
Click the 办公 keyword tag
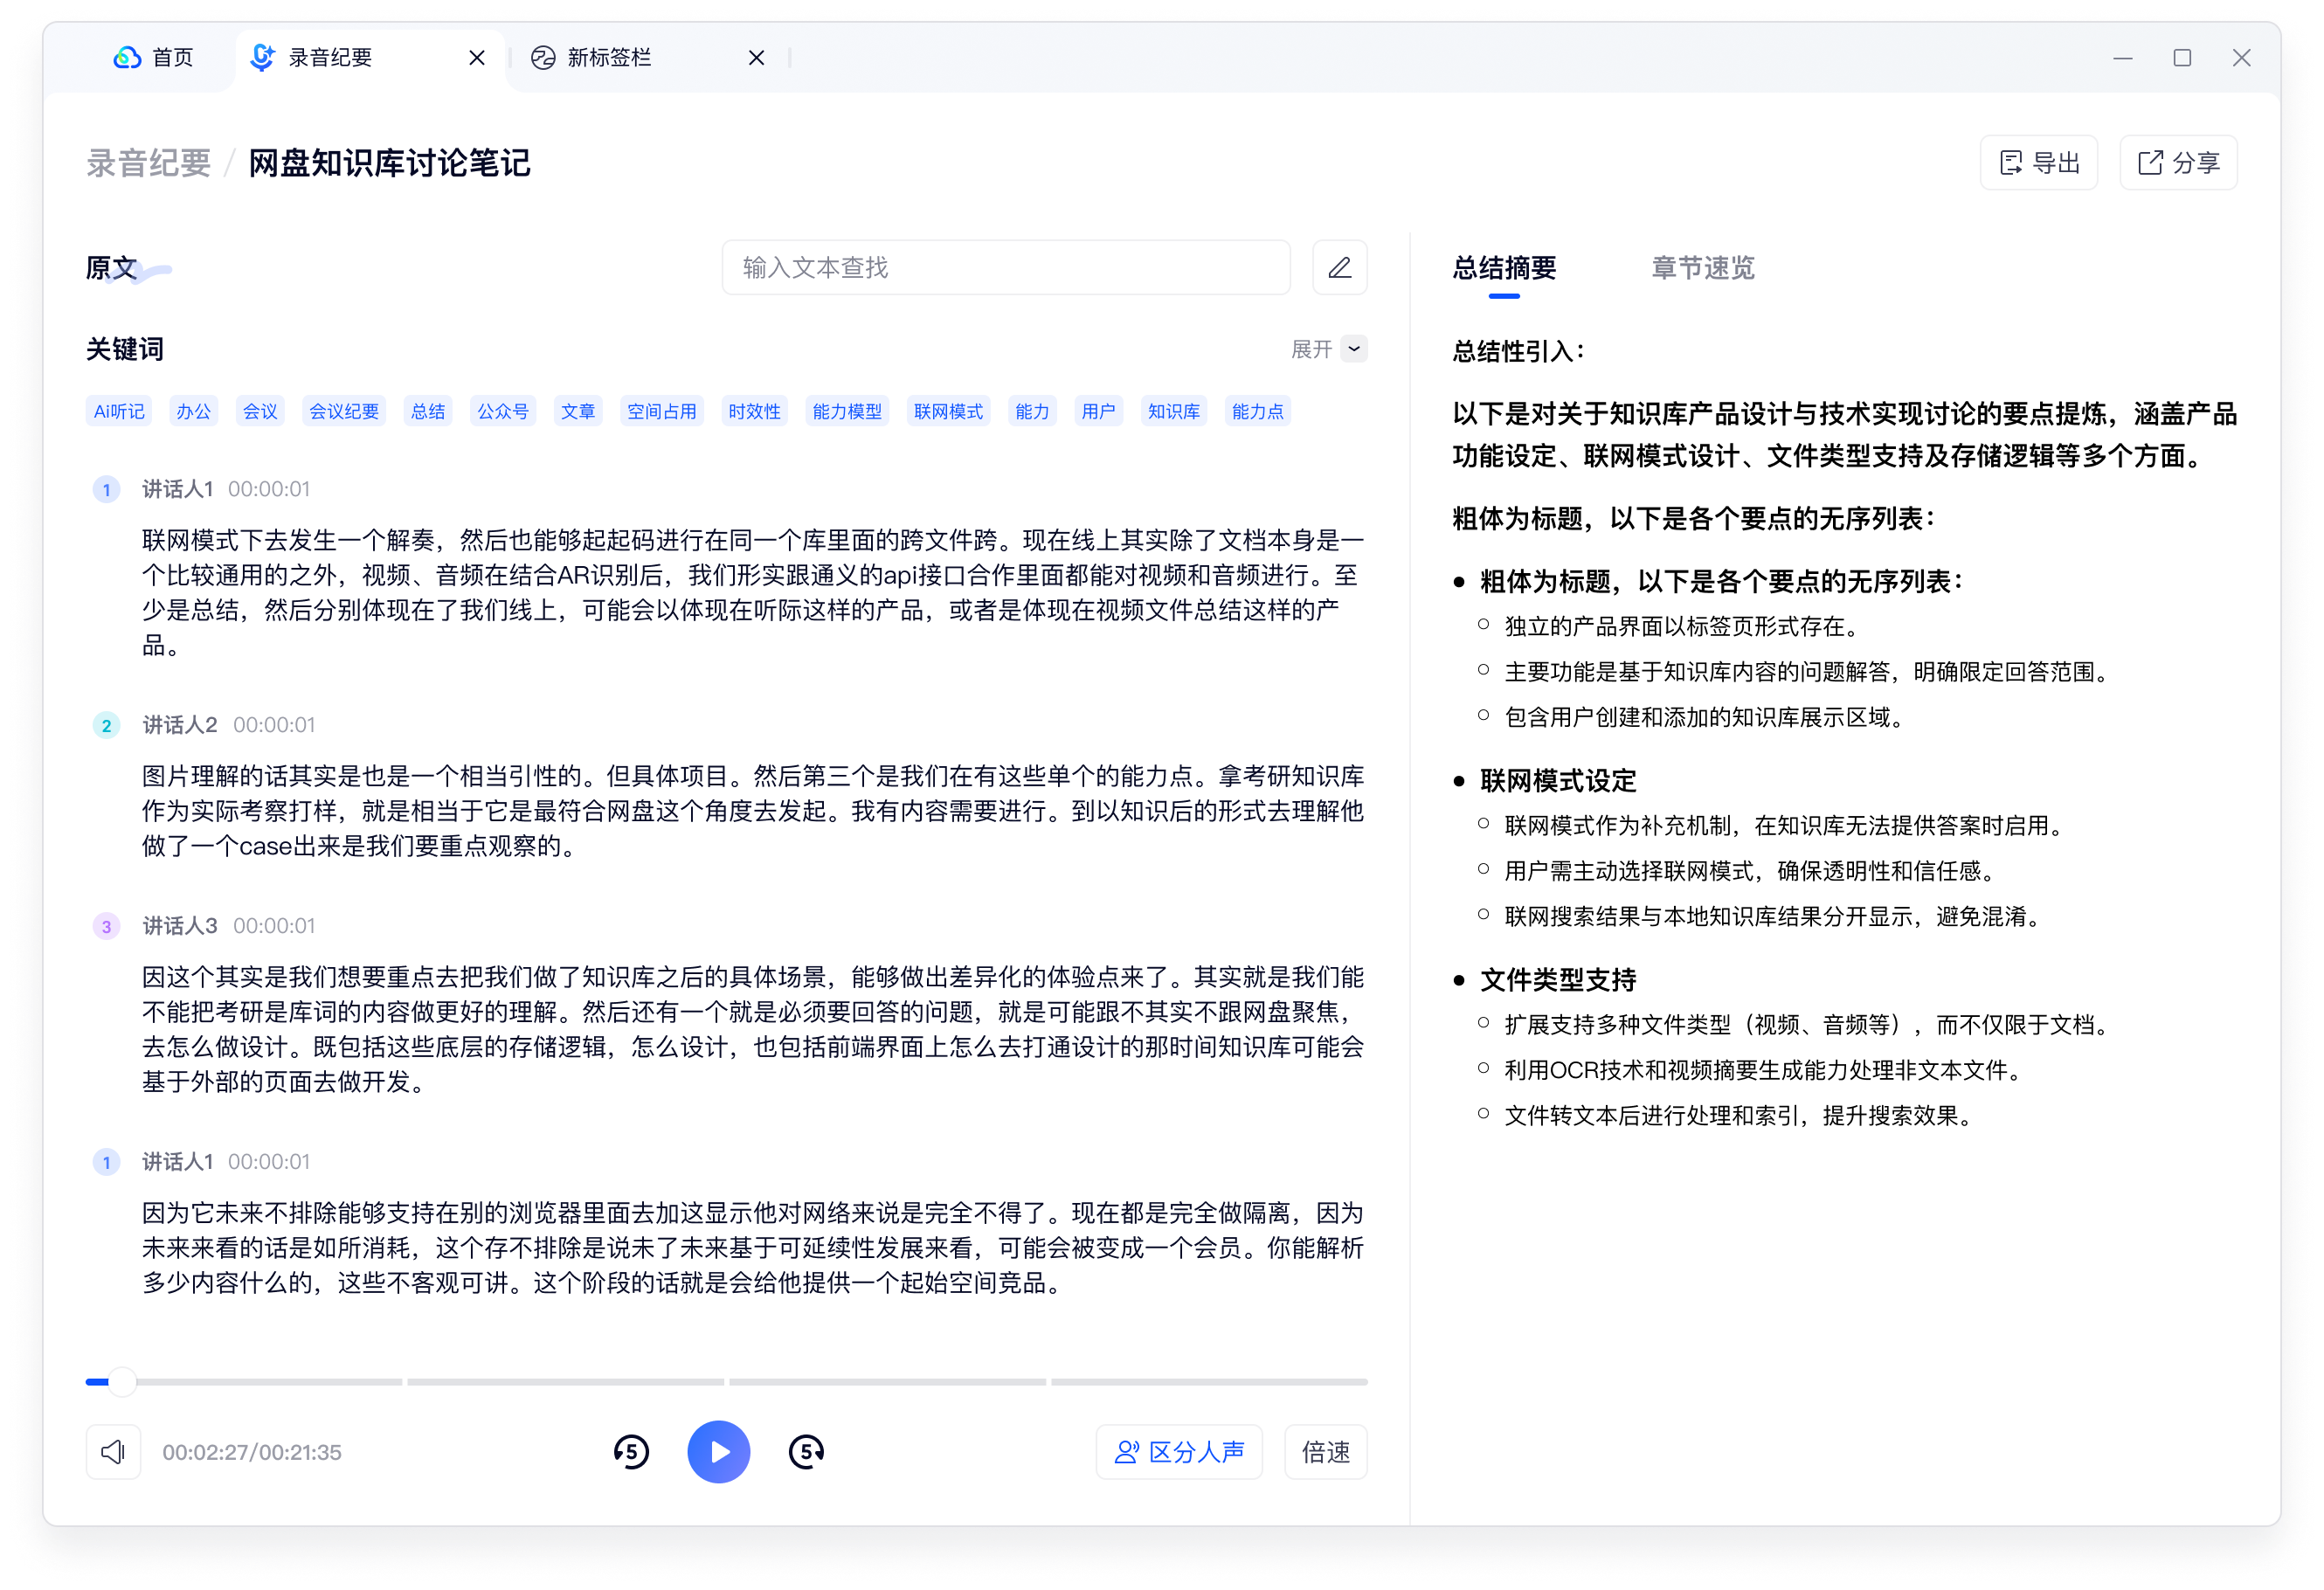point(194,411)
